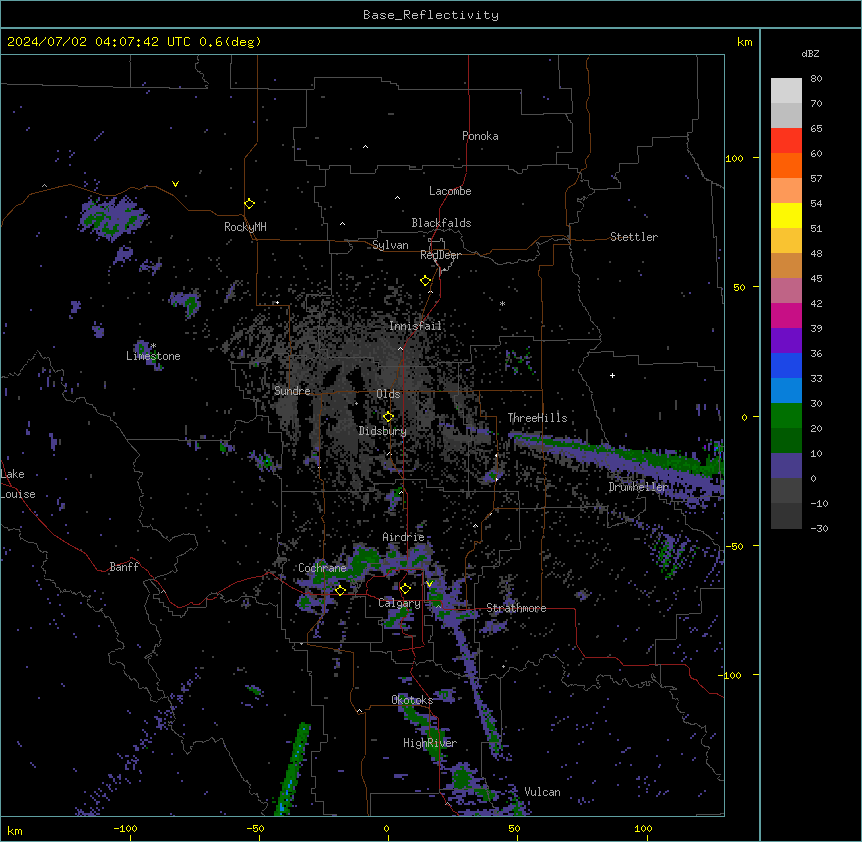The image size is (862, 842).
Task: Click the Drumheller town label
Action: [638, 487]
